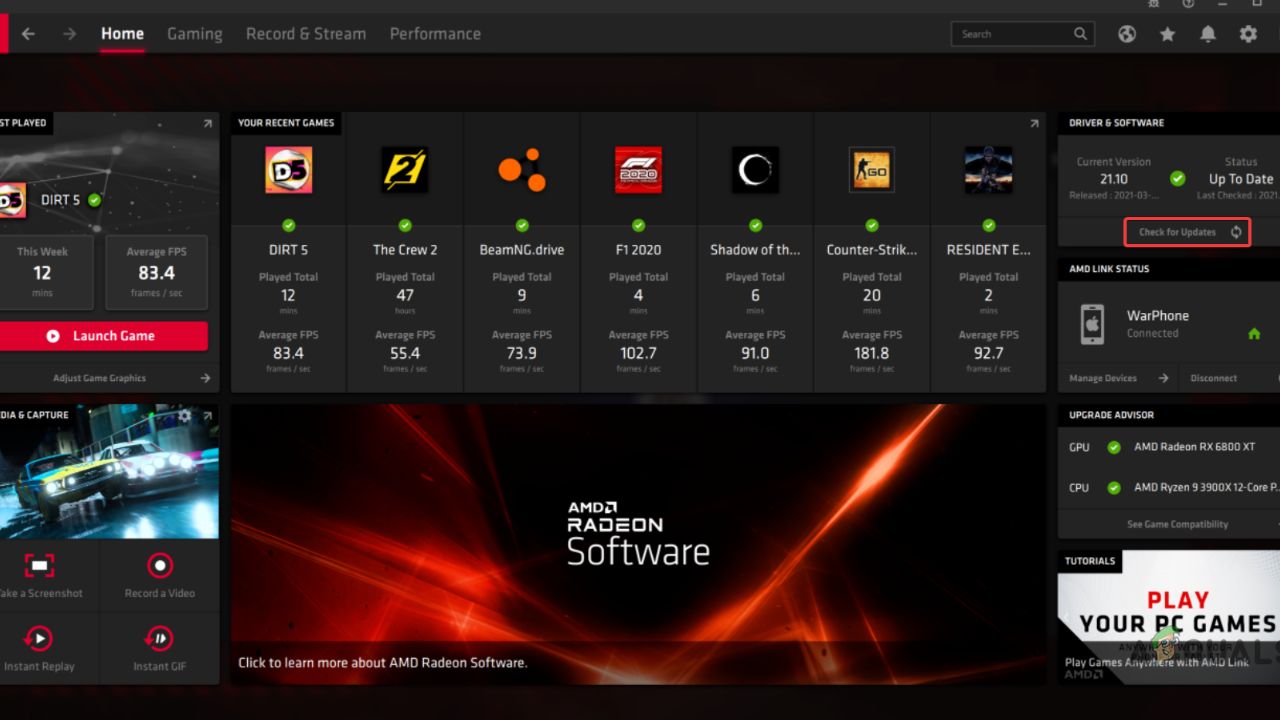The image size is (1280, 720).
Task: Open notifications bell icon
Action: pyautogui.click(x=1208, y=34)
